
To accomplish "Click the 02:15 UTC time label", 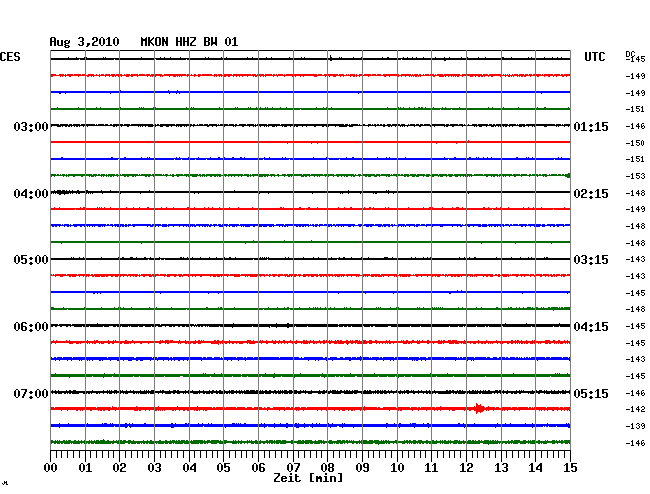I will (591, 194).
